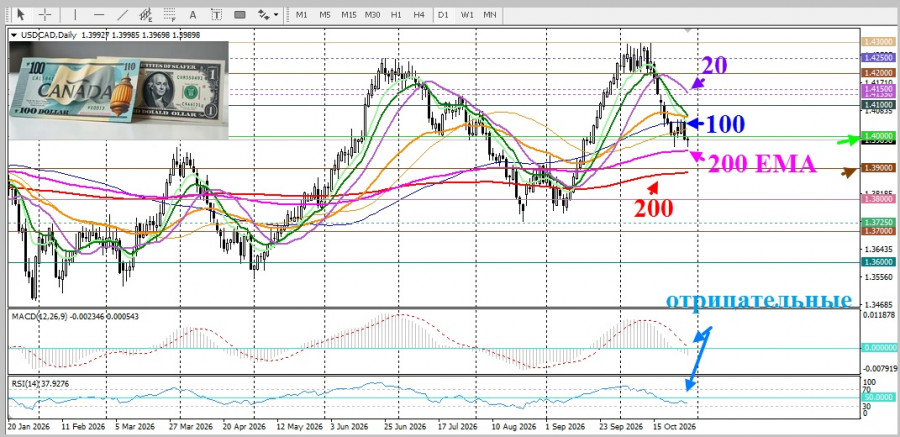900x437 pixels.
Task: Switch to M5 timeframe
Action: coord(325,15)
